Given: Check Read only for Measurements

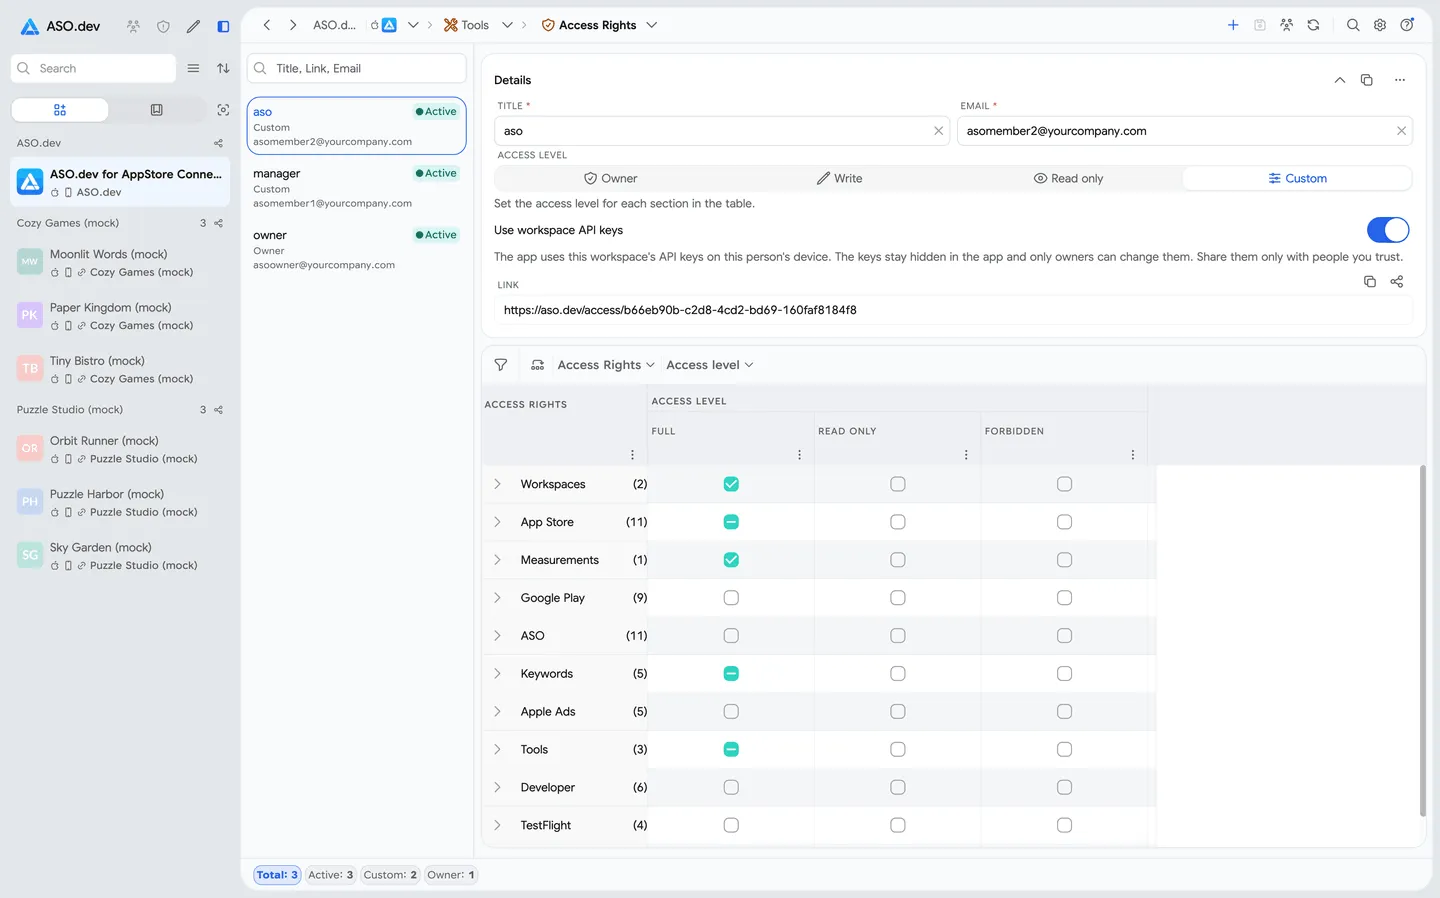Looking at the screenshot, I should [898, 560].
